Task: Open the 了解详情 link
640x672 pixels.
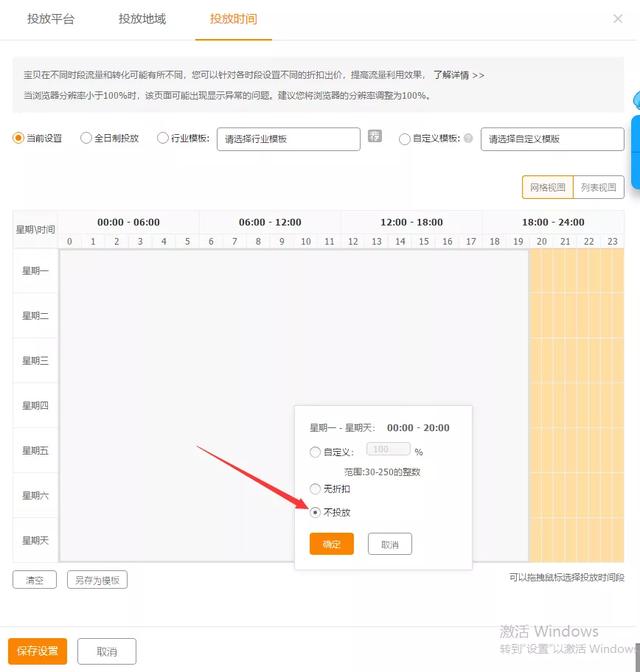Action: click(x=458, y=75)
